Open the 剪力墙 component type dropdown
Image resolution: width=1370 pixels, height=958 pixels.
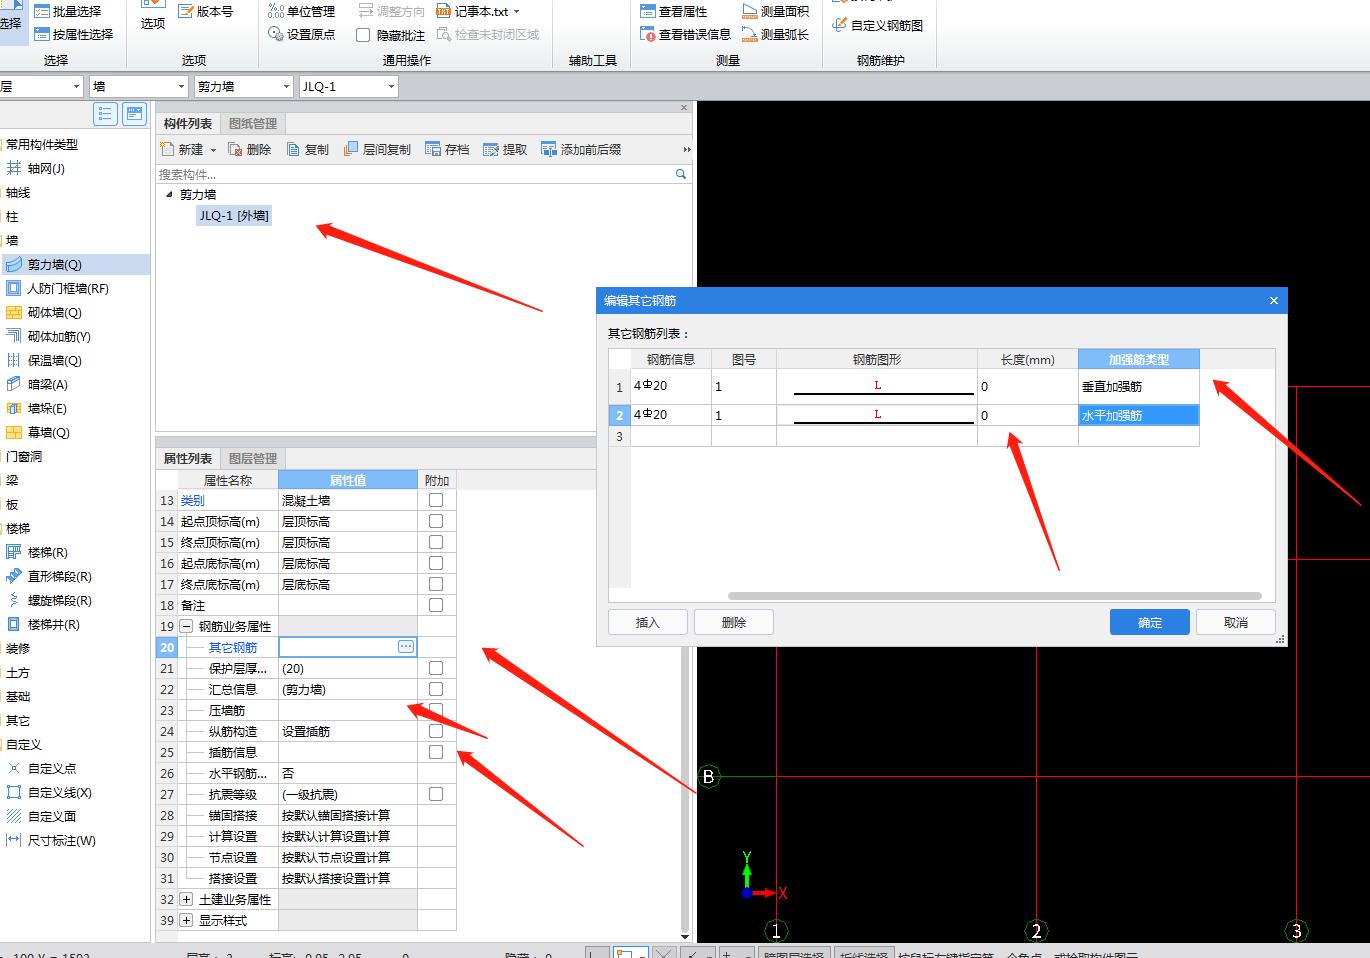(x=286, y=87)
